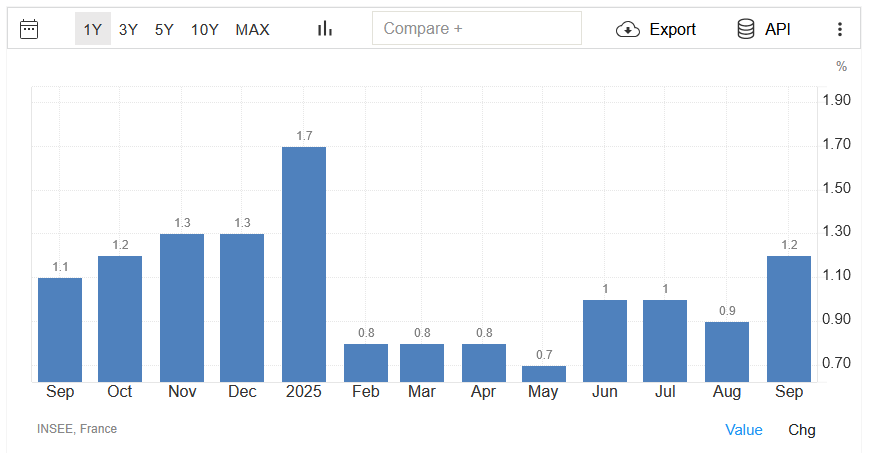
Task: Toggle the Value display mode
Action: (743, 430)
